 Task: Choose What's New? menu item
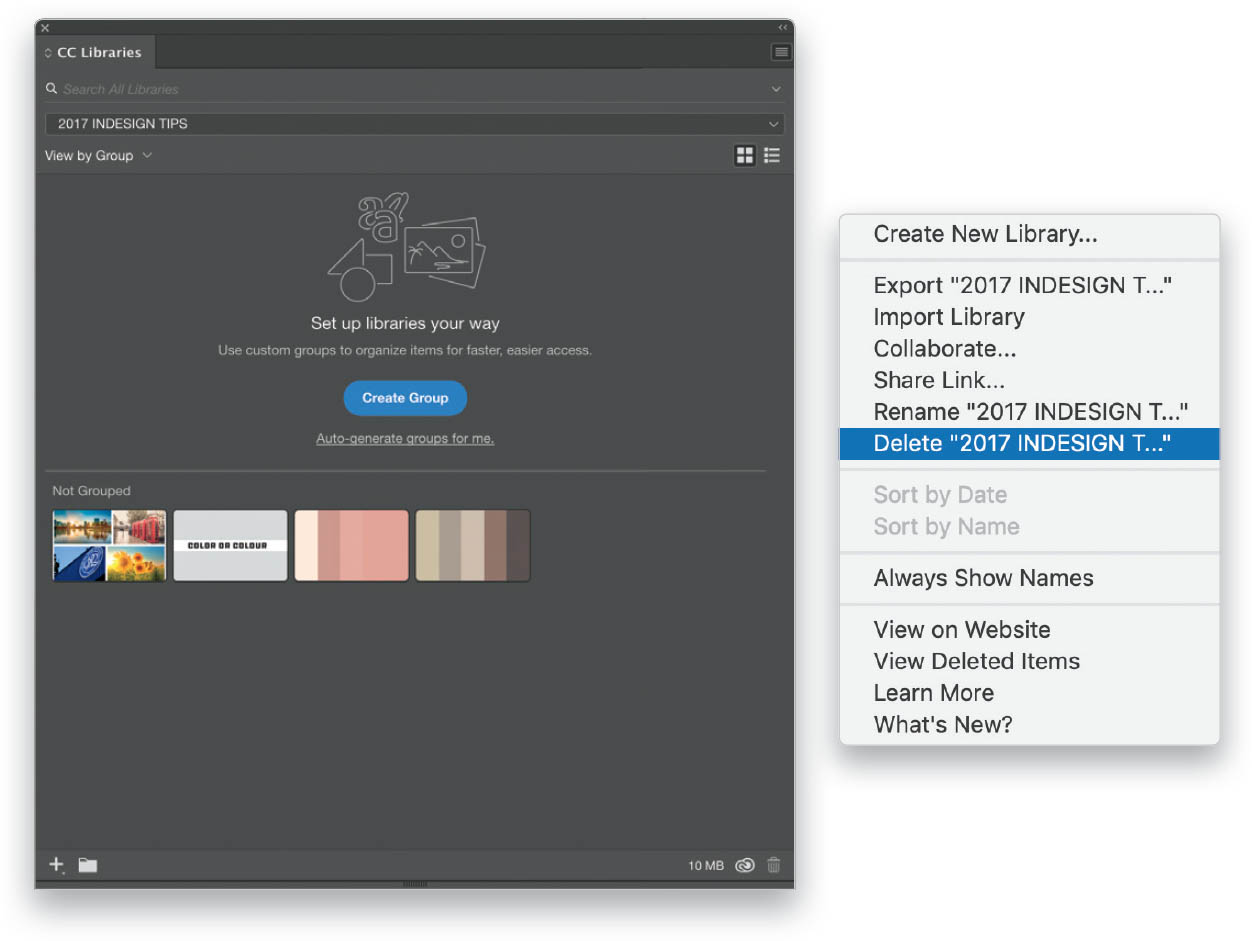tap(1029, 725)
